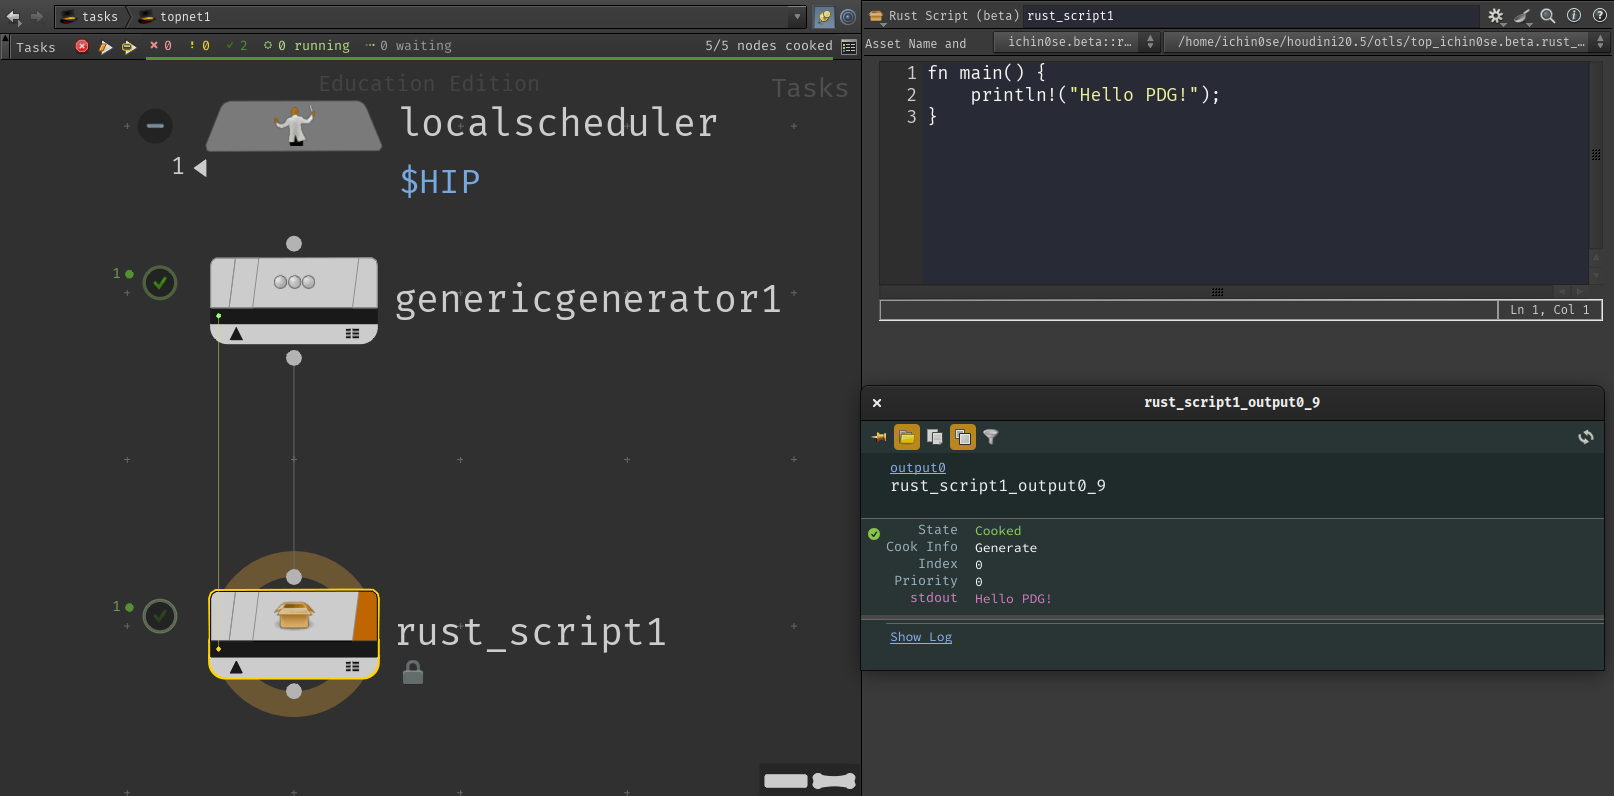Open the node info icon

1574,15
